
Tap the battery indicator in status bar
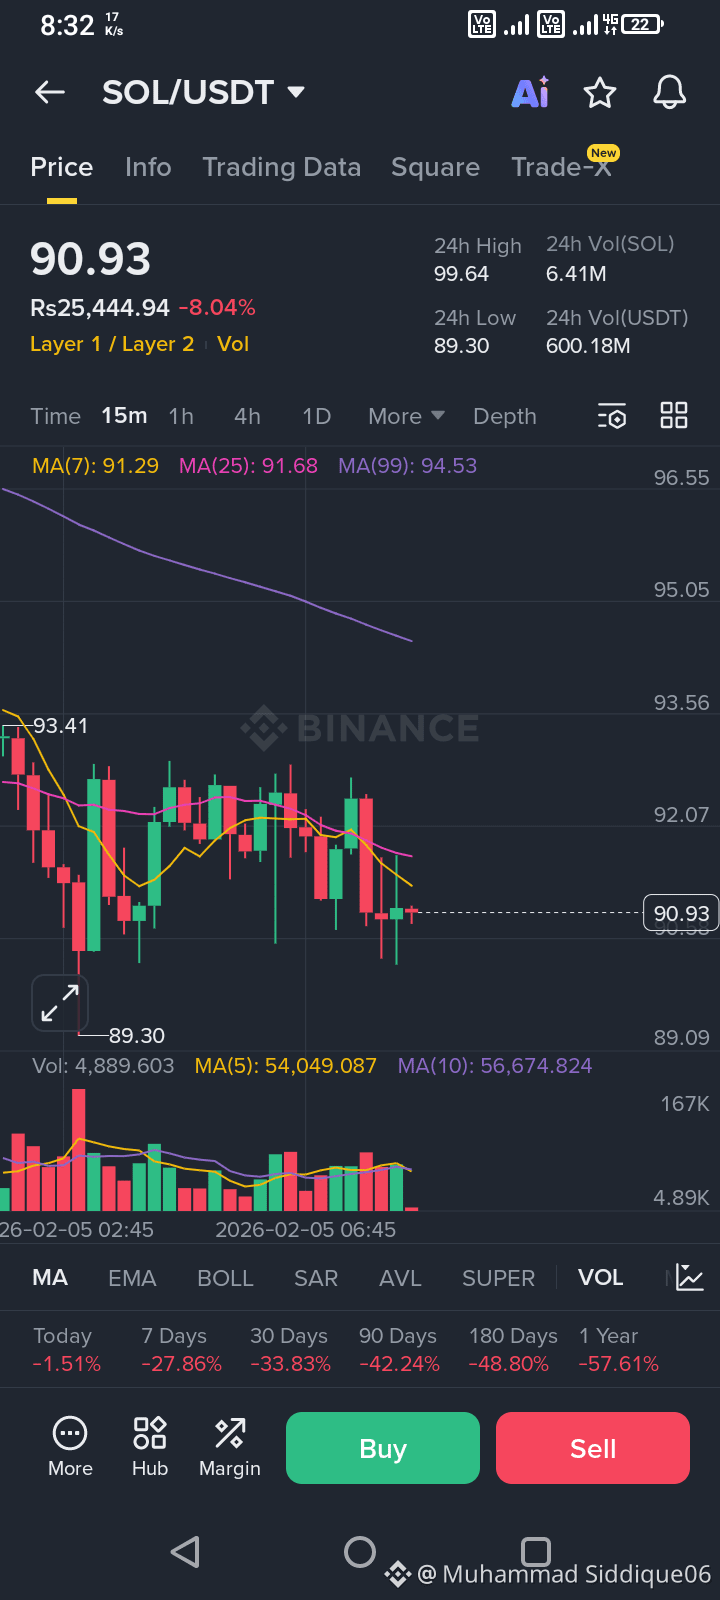coord(643,24)
